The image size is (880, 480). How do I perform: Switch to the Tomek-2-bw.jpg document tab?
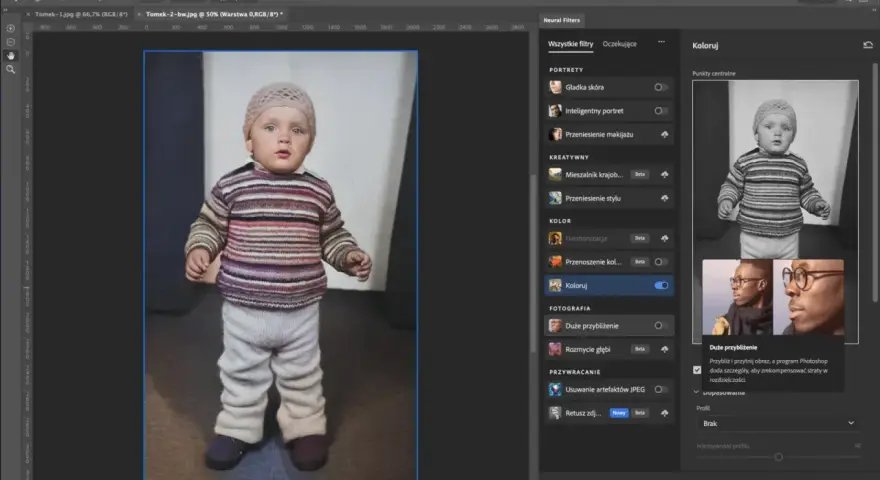pyautogui.click(x=214, y=14)
